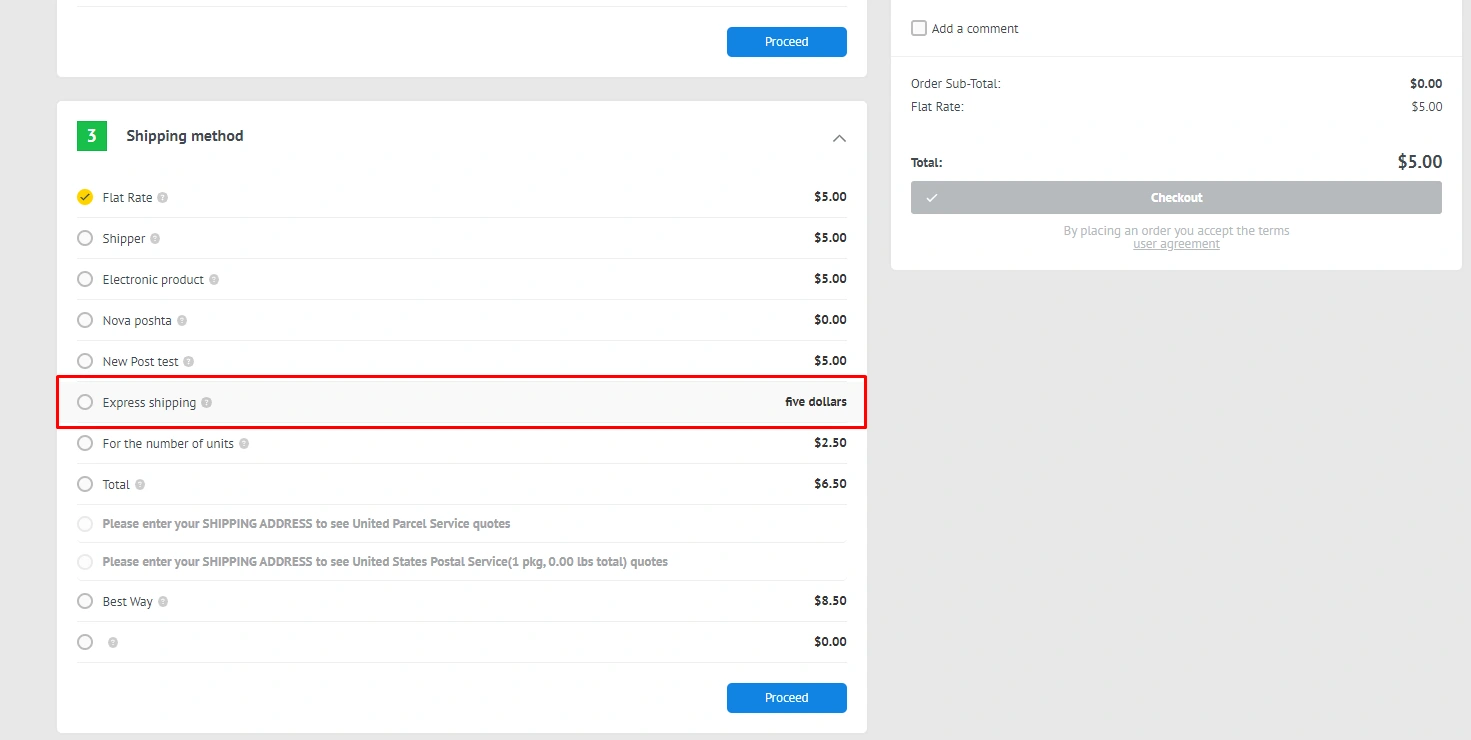Click the gray Checkout button
Viewport: 1471px width, 740px height.
click(1176, 198)
